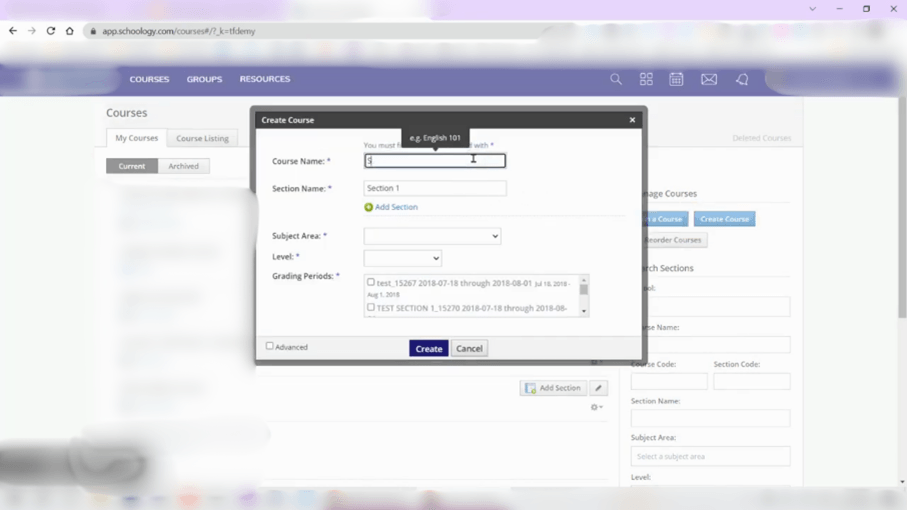Click the Section Name field showing Section 1
Image resolution: width=907 pixels, height=510 pixels.
coord(435,188)
